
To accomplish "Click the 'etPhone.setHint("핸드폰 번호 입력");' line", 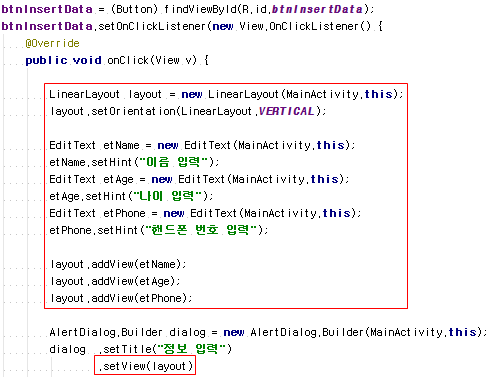I will point(159,230).
